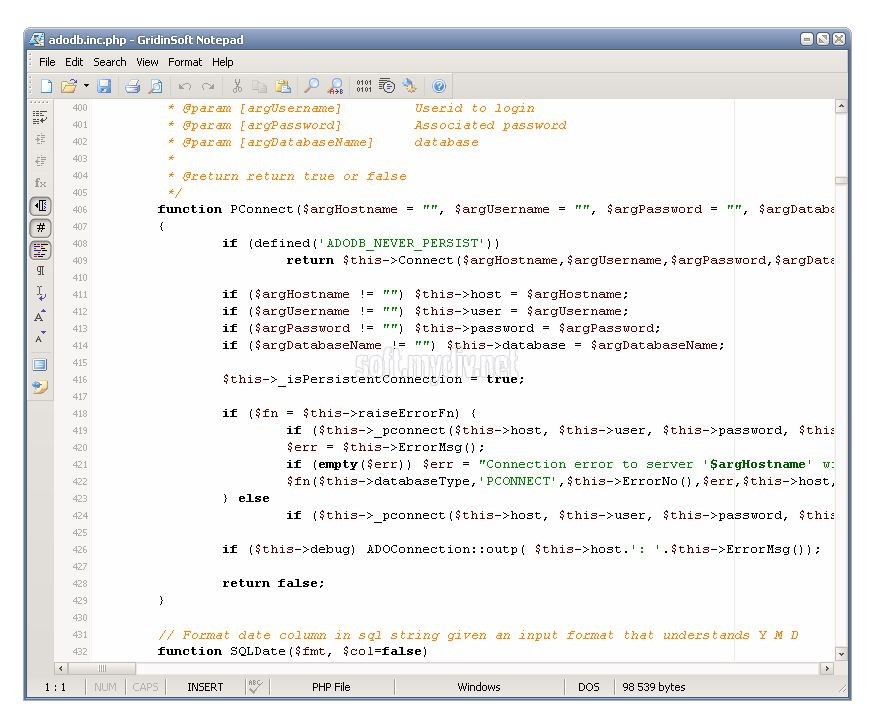Viewport: 876px width, 728px height.
Task: Click the PConnect function name on line 406
Action: 261,210
